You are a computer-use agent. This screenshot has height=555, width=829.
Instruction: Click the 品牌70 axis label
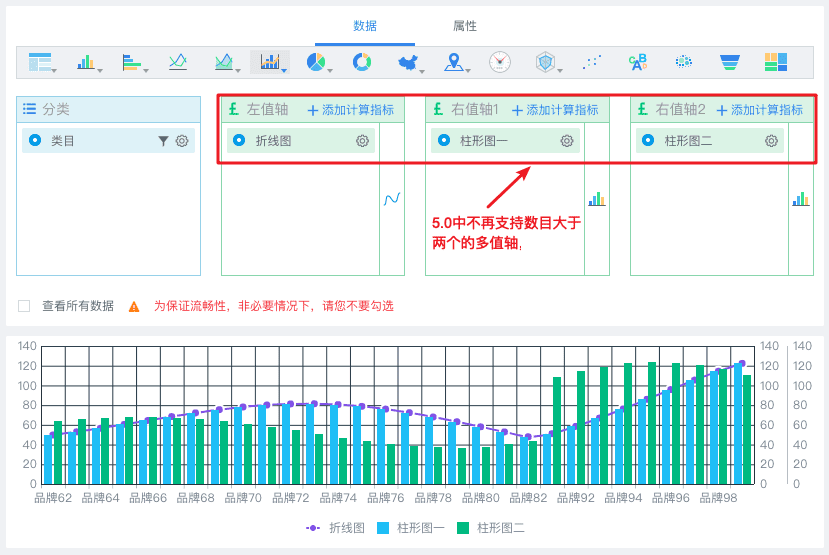pos(243,498)
